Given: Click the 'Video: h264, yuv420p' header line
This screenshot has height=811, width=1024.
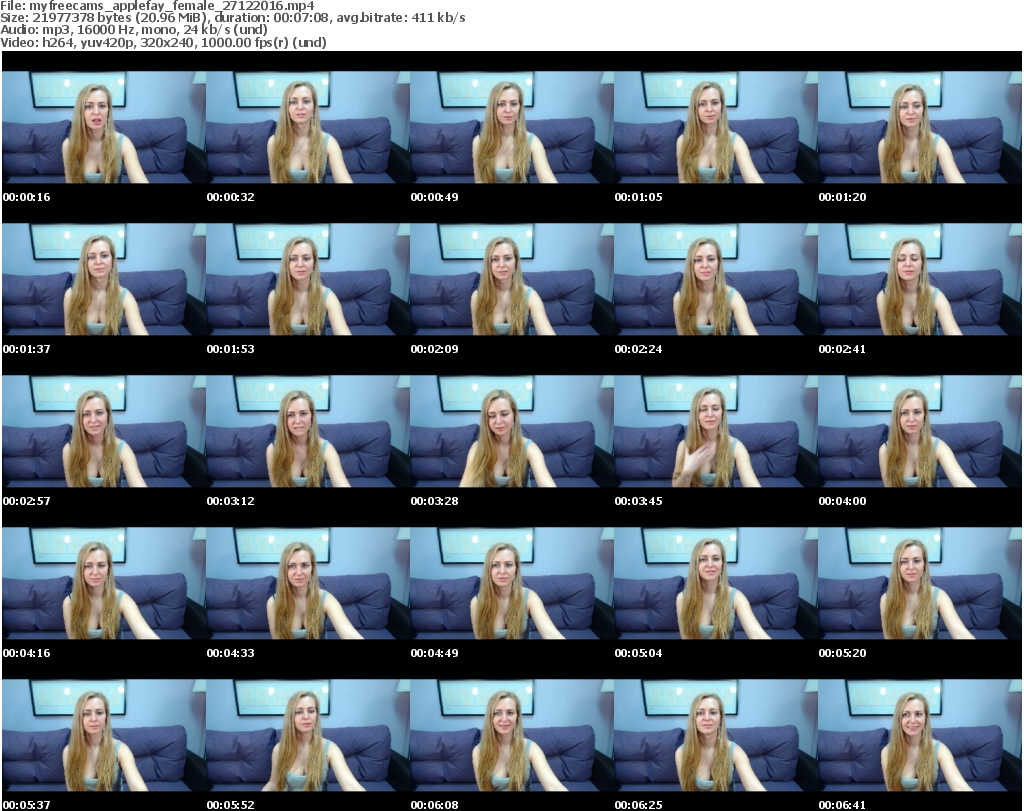Looking at the screenshot, I should (x=163, y=42).
